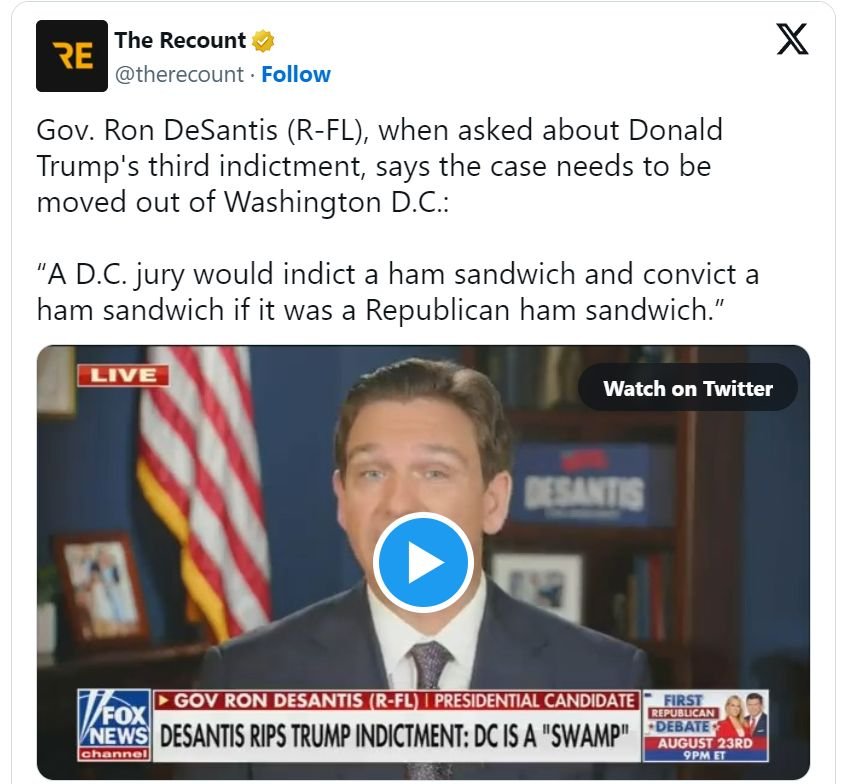The width and height of the screenshot is (848, 784).
Task: Click the tweet text about Trump's third indictment
Action: (x=379, y=165)
